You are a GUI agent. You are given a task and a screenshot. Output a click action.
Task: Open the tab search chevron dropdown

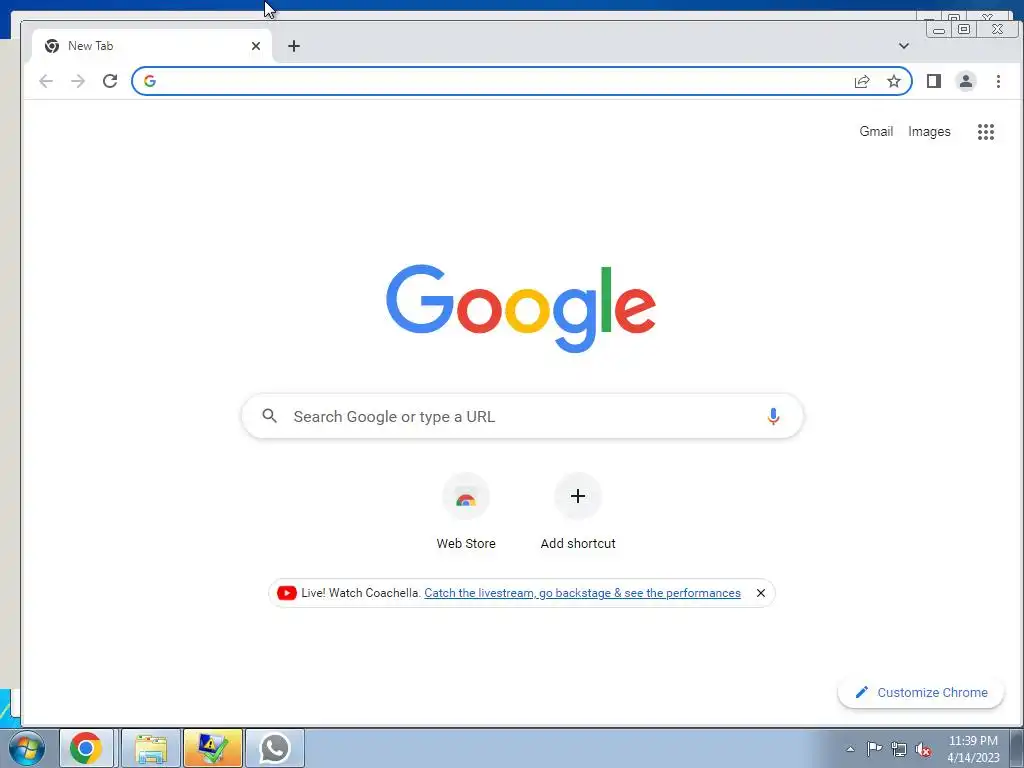coord(904,46)
